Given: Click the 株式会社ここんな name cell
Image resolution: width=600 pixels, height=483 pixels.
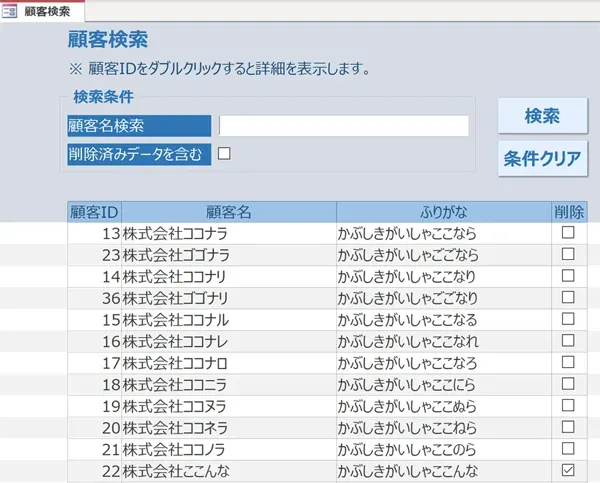Looking at the screenshot, I should pos(228,470).
